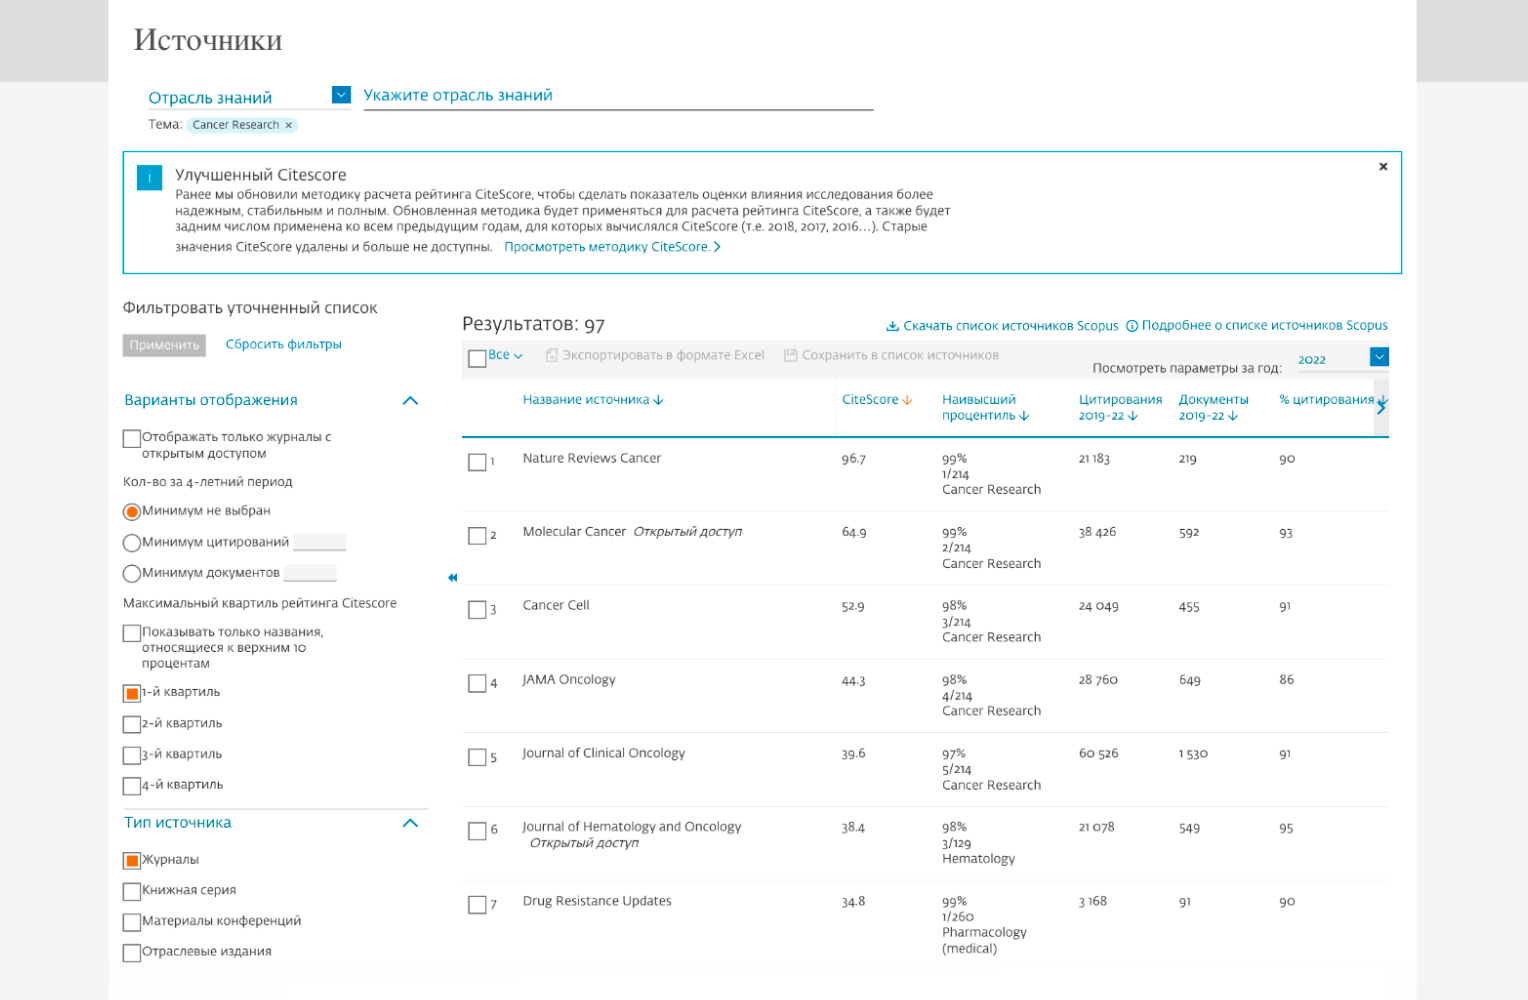Select the Journal of Clinical Oncology checkbox

[x=477, y=758]
